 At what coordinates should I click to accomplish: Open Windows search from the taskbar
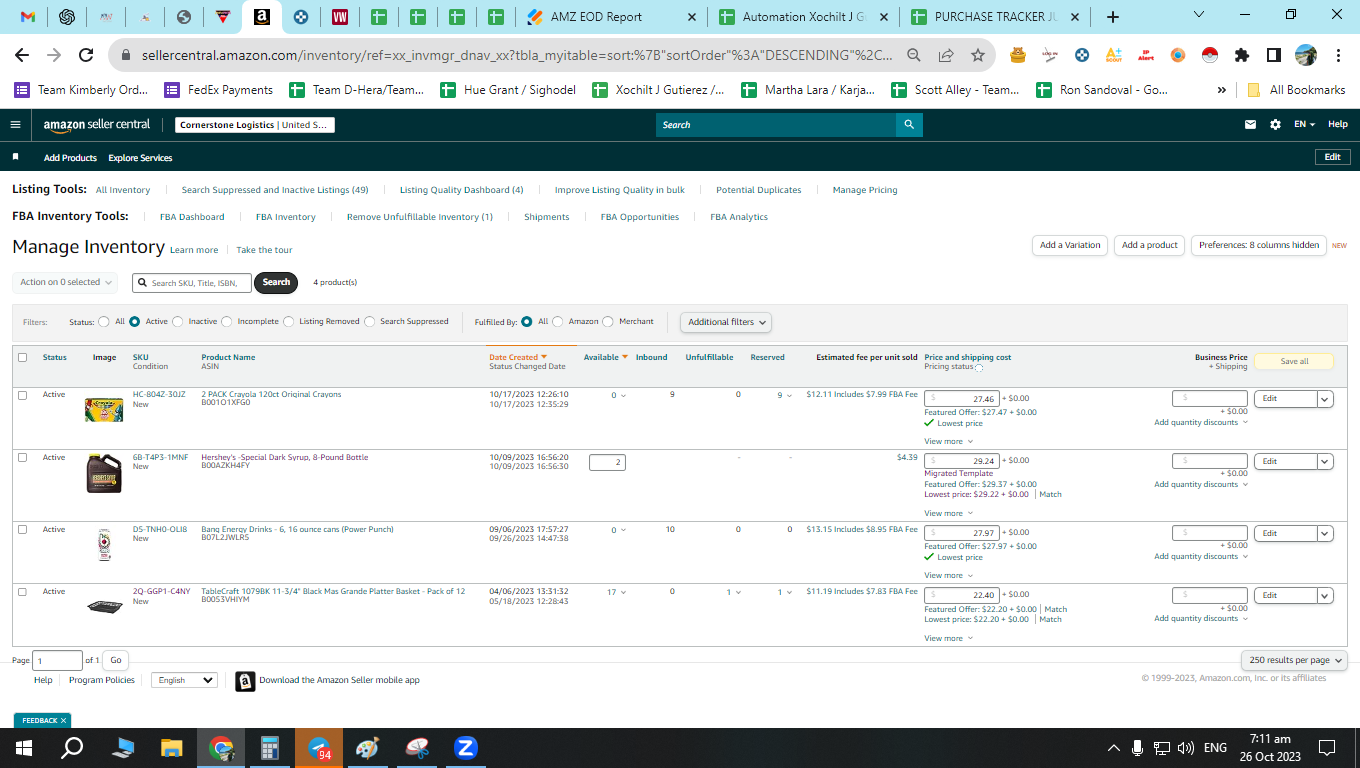point(72,748)
